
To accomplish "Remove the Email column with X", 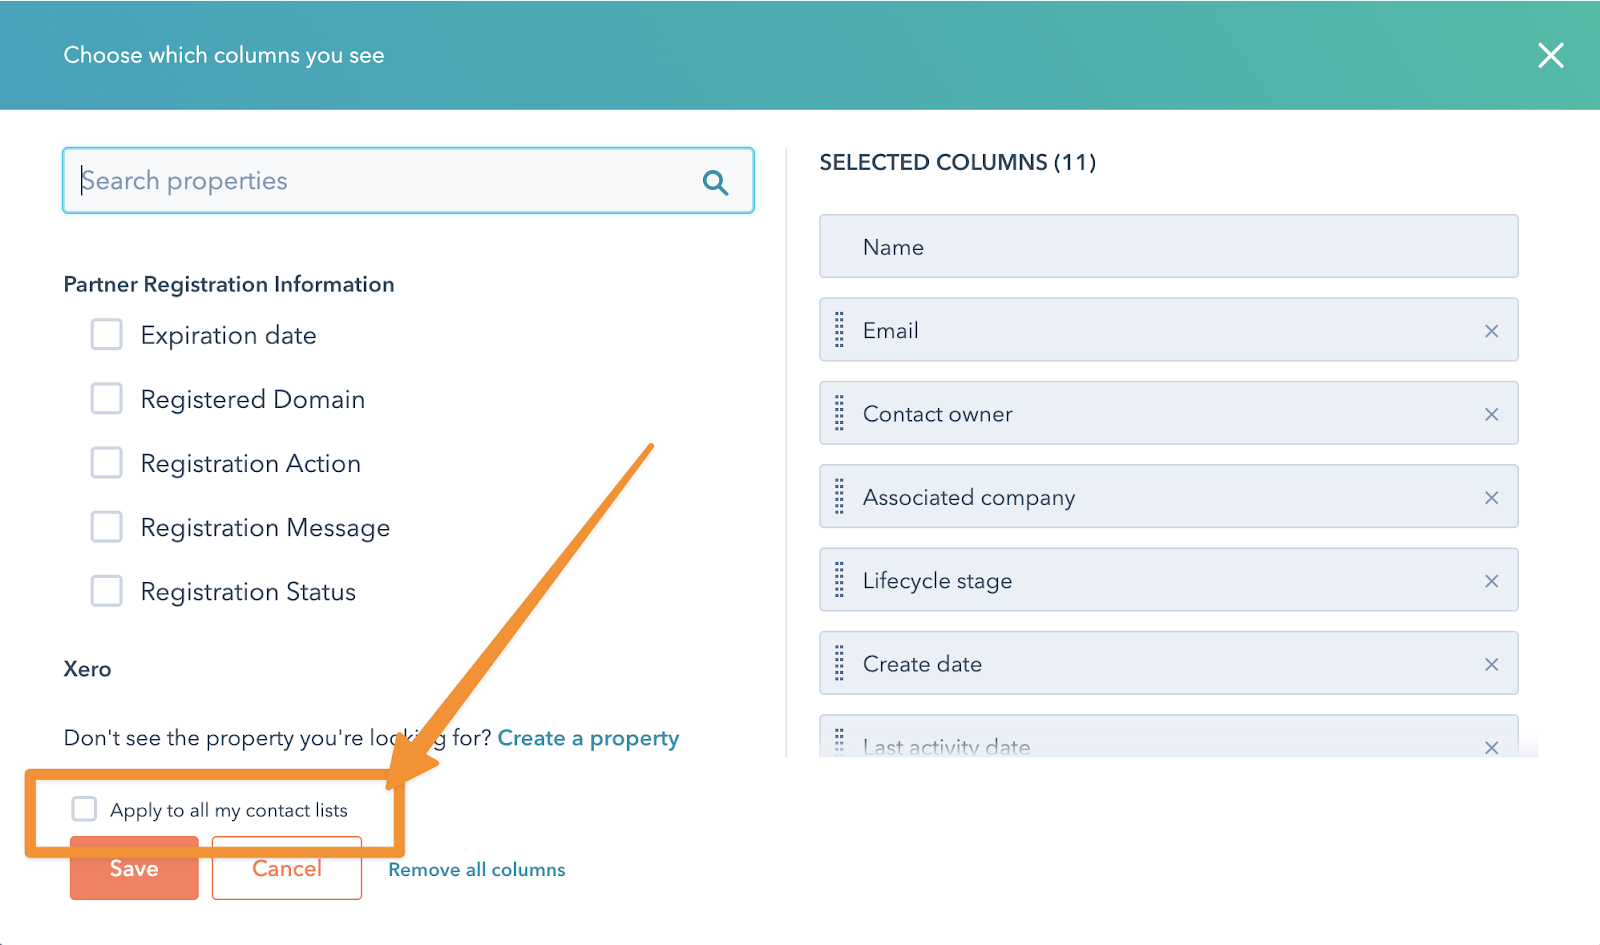I will click(x=1491, y=331).
